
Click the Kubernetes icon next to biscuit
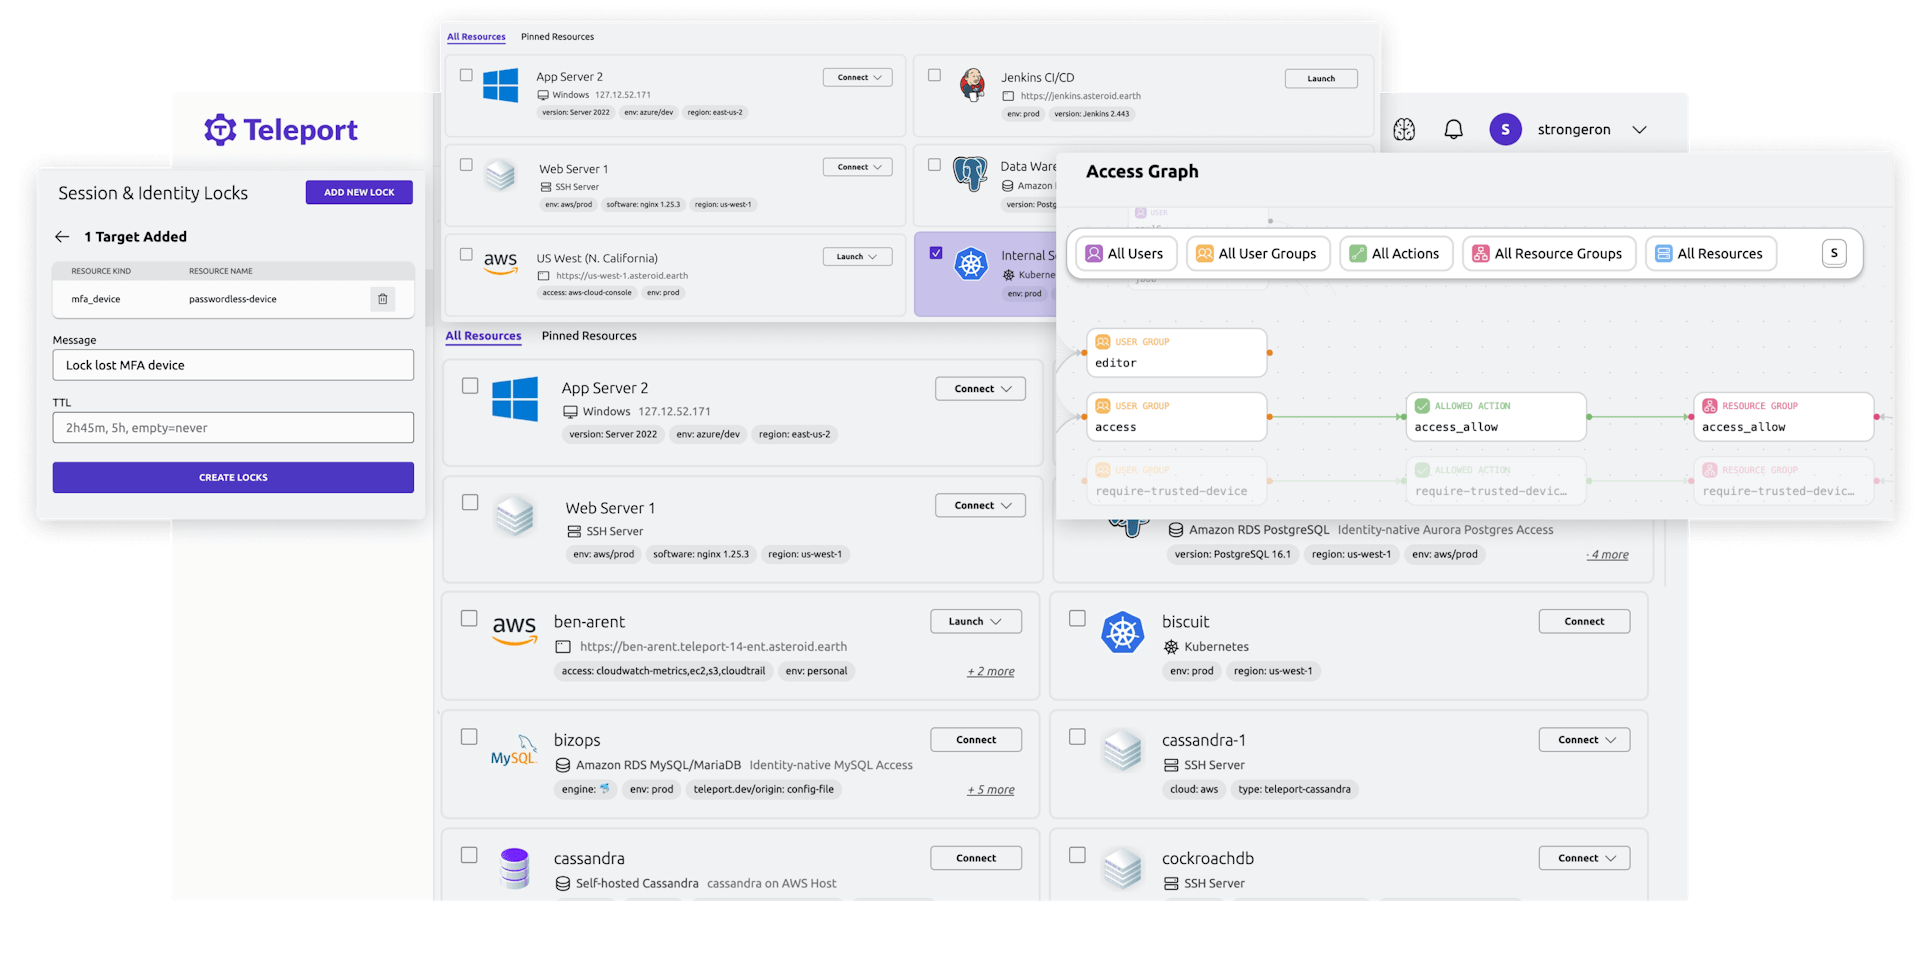click(1123, 632)
